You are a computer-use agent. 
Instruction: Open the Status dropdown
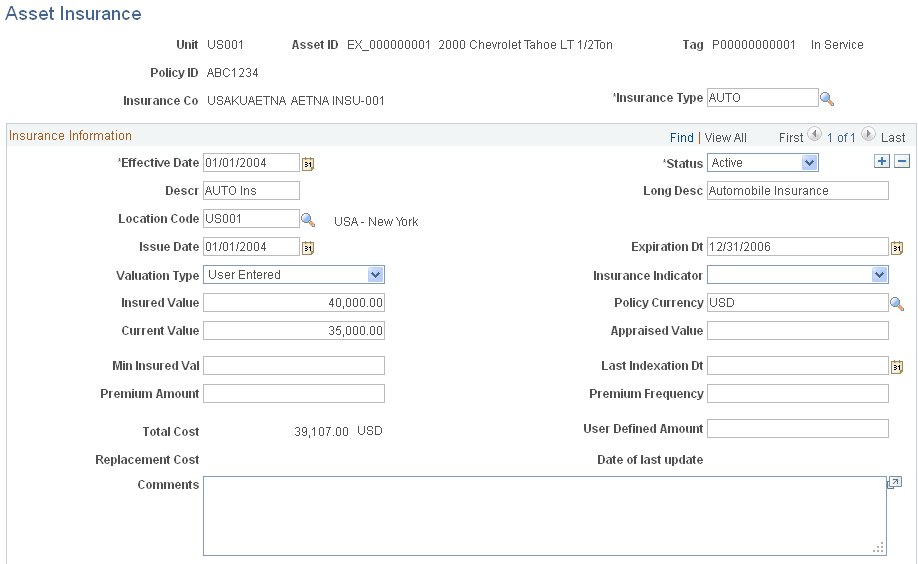[x=762, y=163]
